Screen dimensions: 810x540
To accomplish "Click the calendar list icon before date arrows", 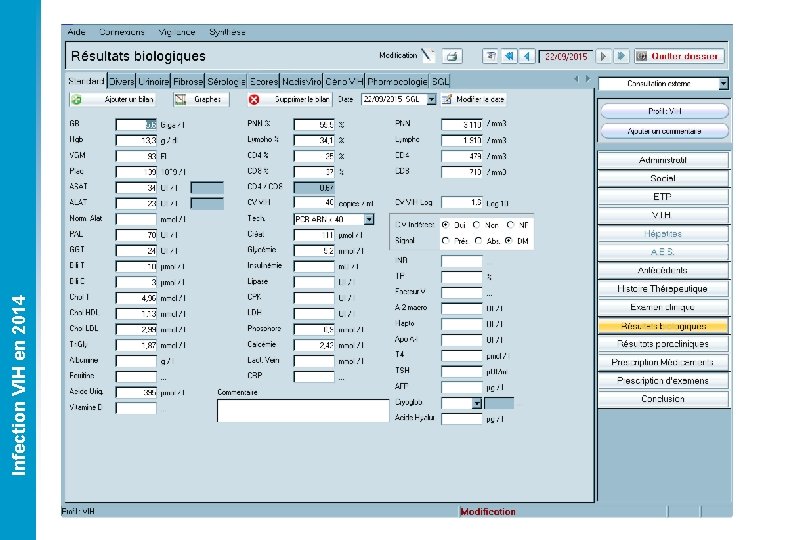I will (x=490, y=56).
